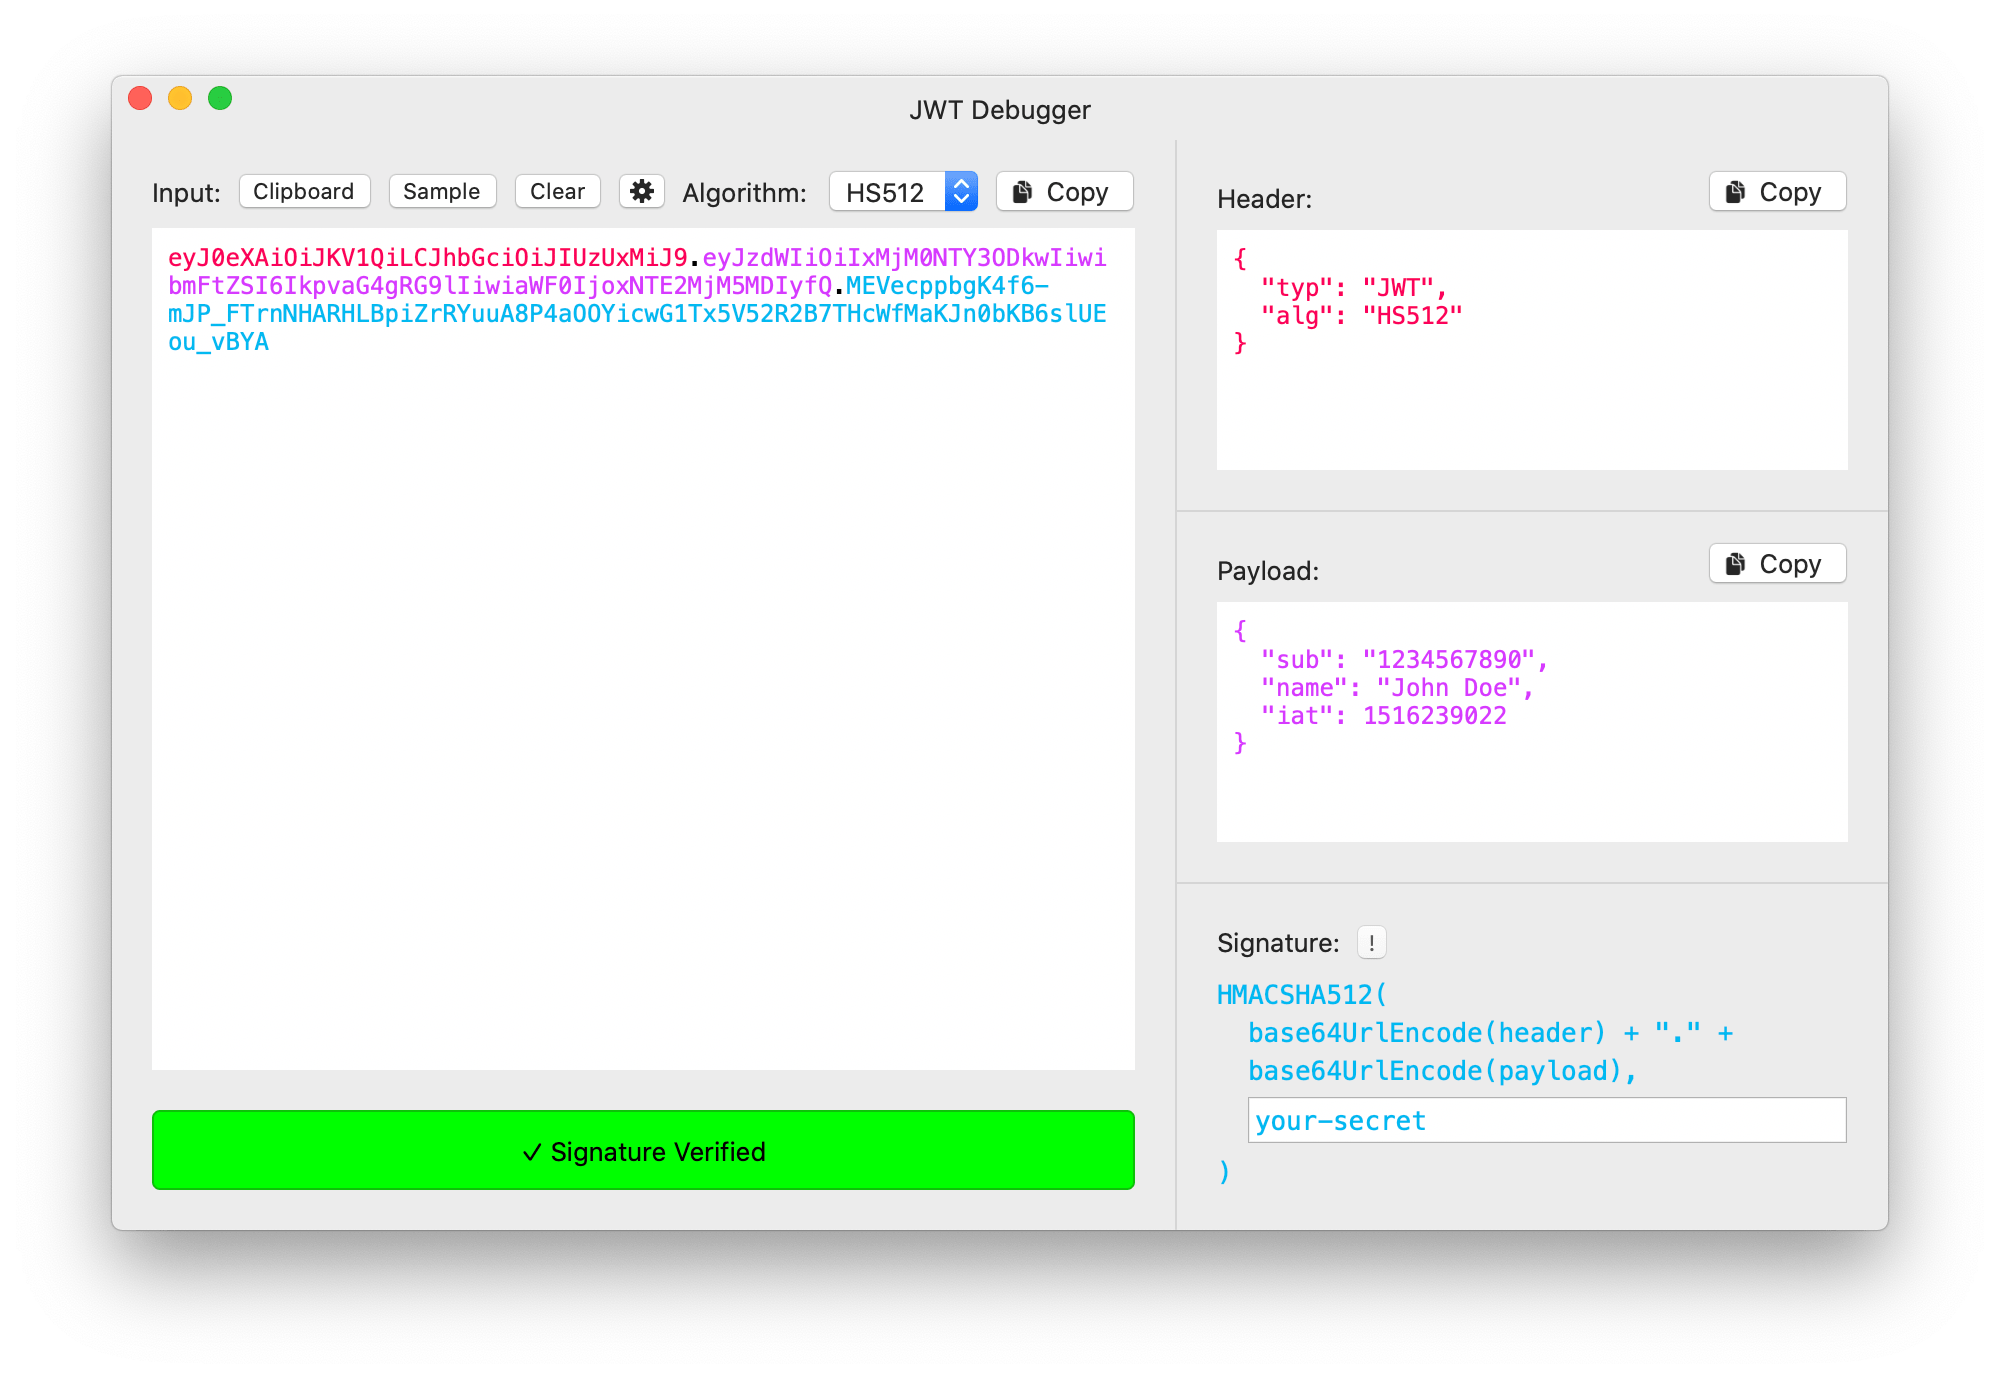Open the settings gear next to Clear
The image size is (2000, 1378).
click(x=642, y=191)
